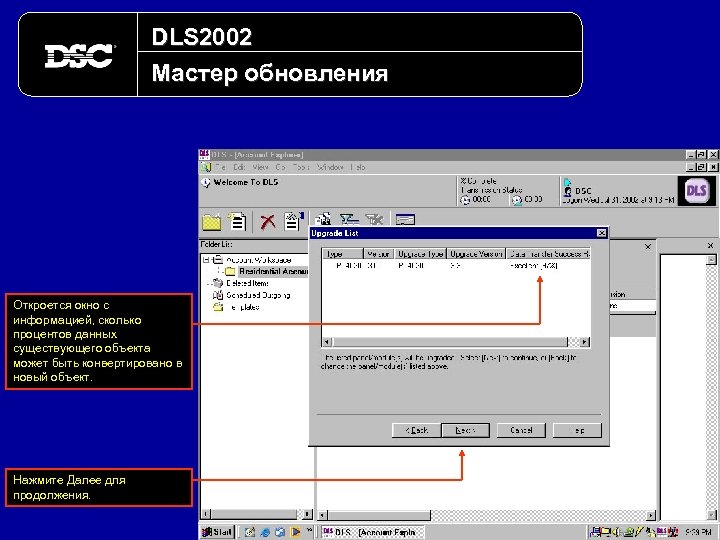This screenshot has height=540, width=720.
Task: Open the File menu
Action: tap(220, 167)
